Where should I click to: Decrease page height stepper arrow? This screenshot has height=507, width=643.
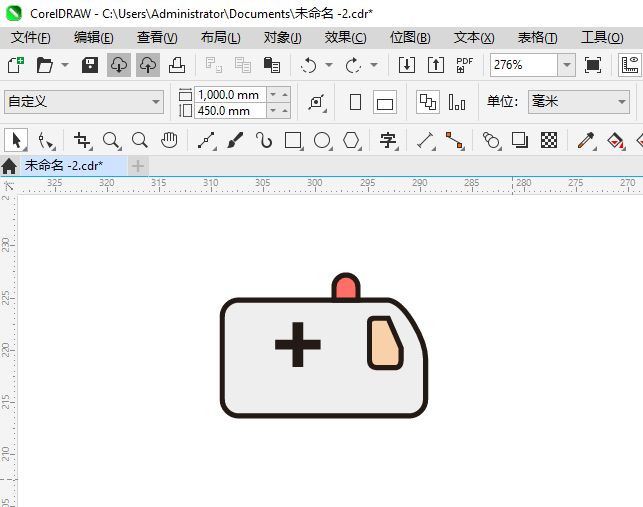[273, 111]
